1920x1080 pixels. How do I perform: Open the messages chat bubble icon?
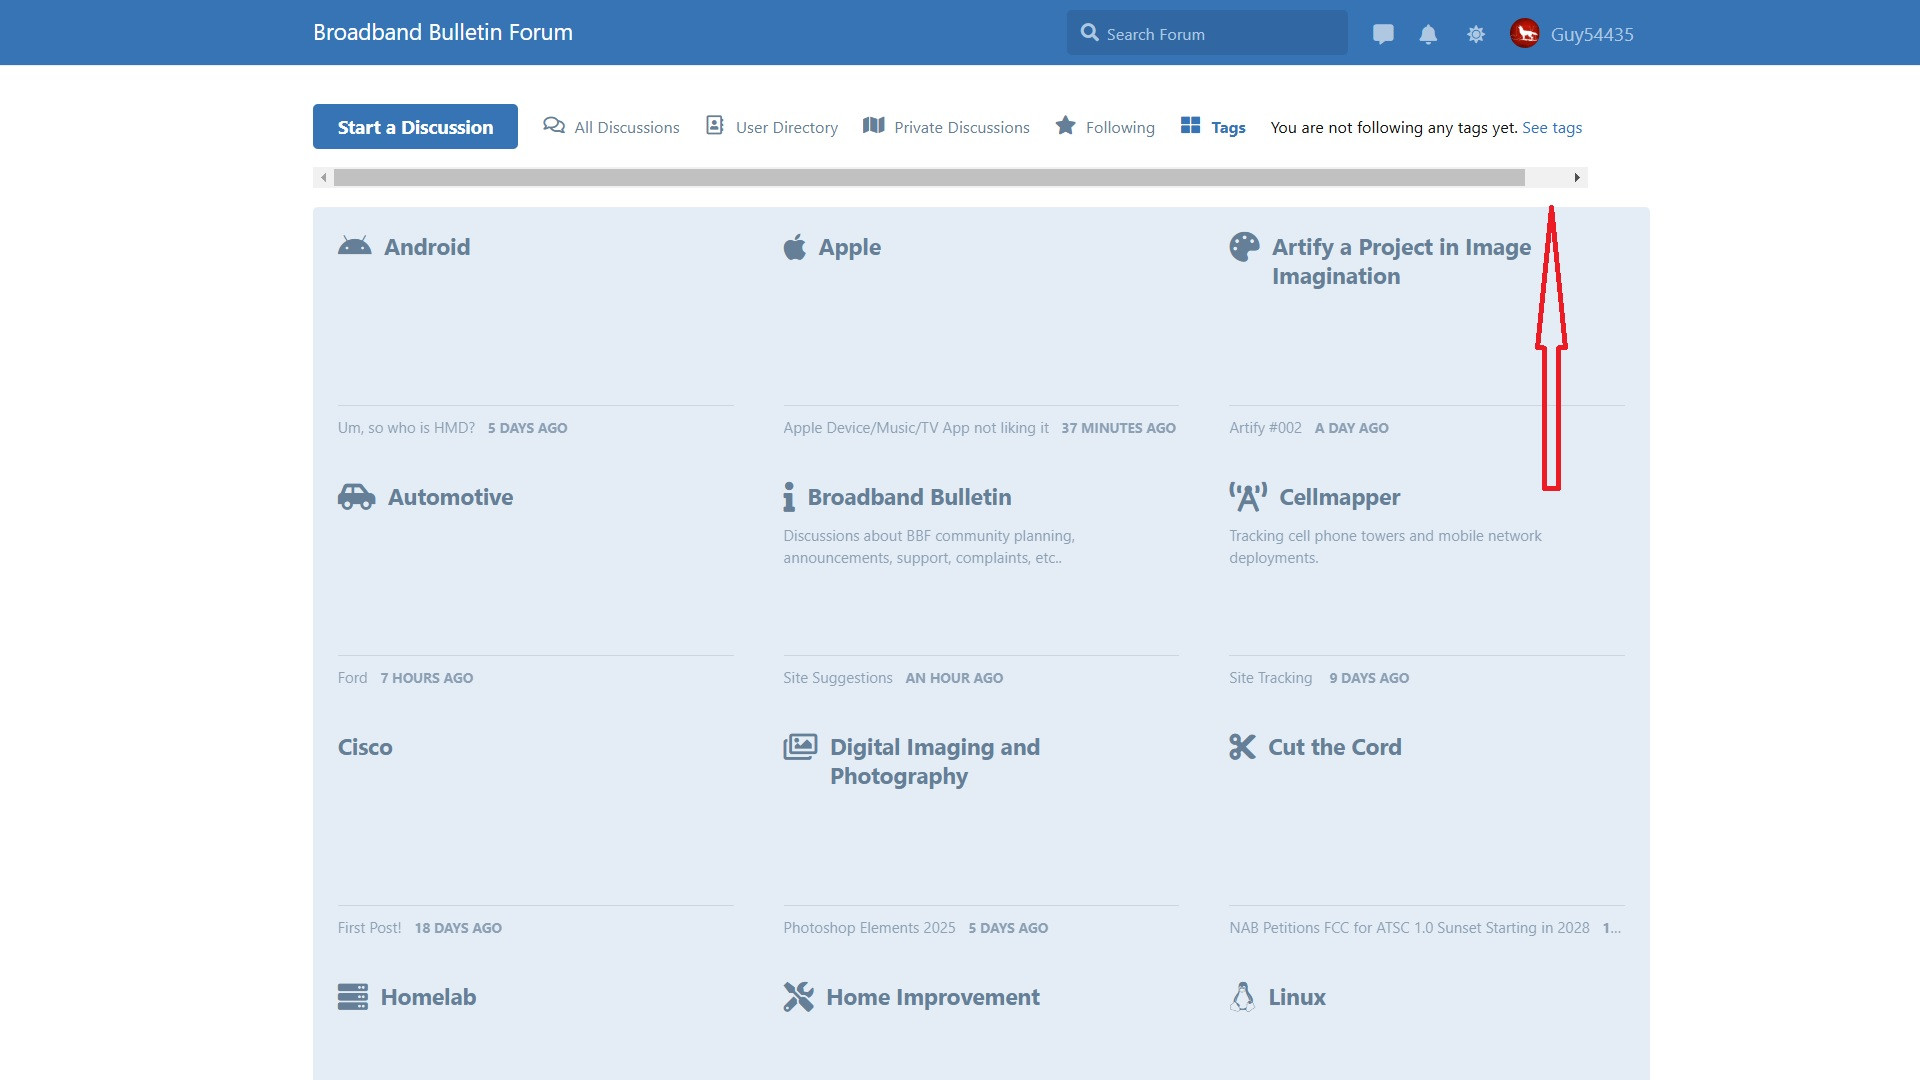click(1383, 34)
